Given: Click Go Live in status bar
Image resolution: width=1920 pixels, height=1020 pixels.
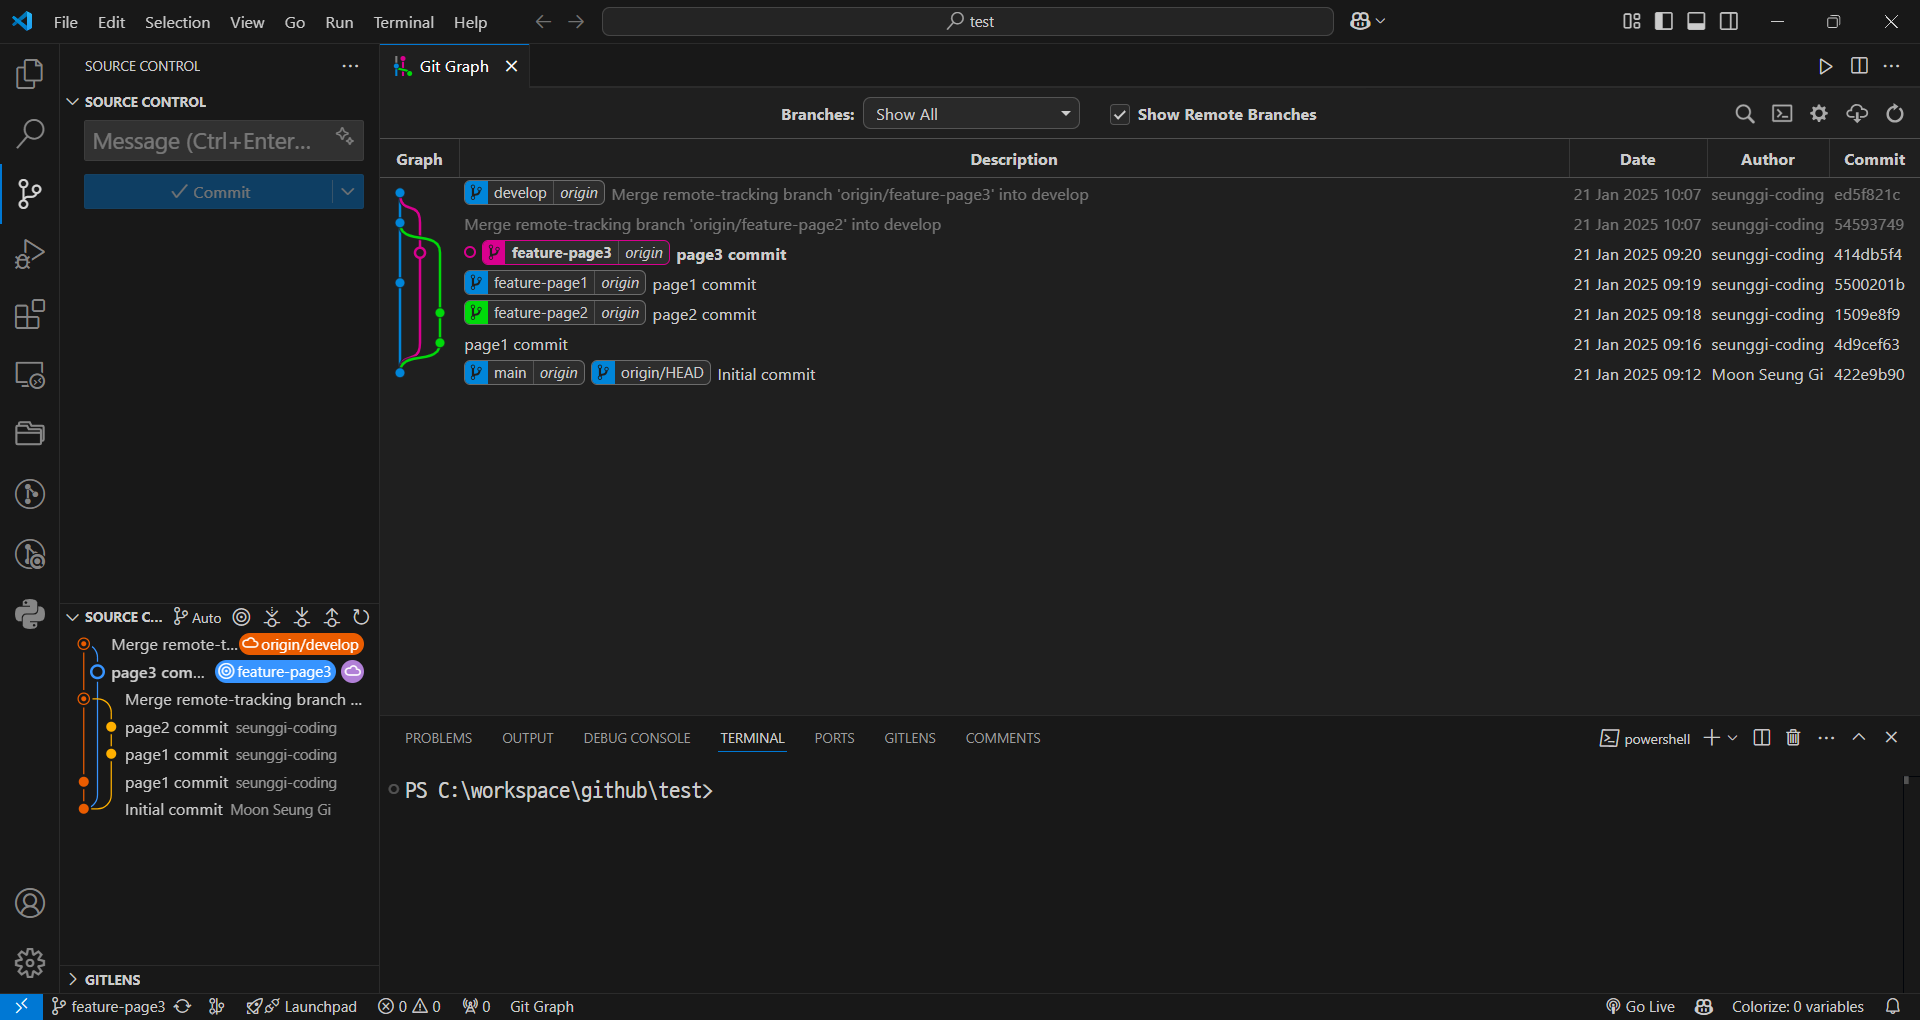Looking at the screenshot, I should point(1640,1006).
